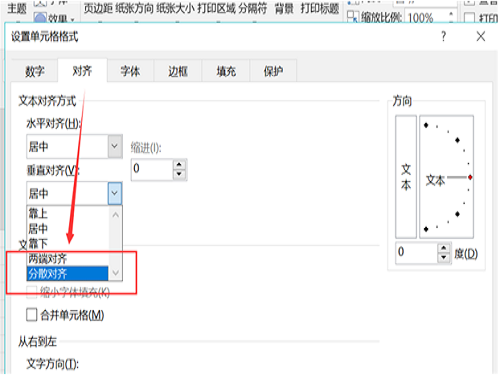
Task: Open the 保护 tab
Action: click(x=273, y=71)
